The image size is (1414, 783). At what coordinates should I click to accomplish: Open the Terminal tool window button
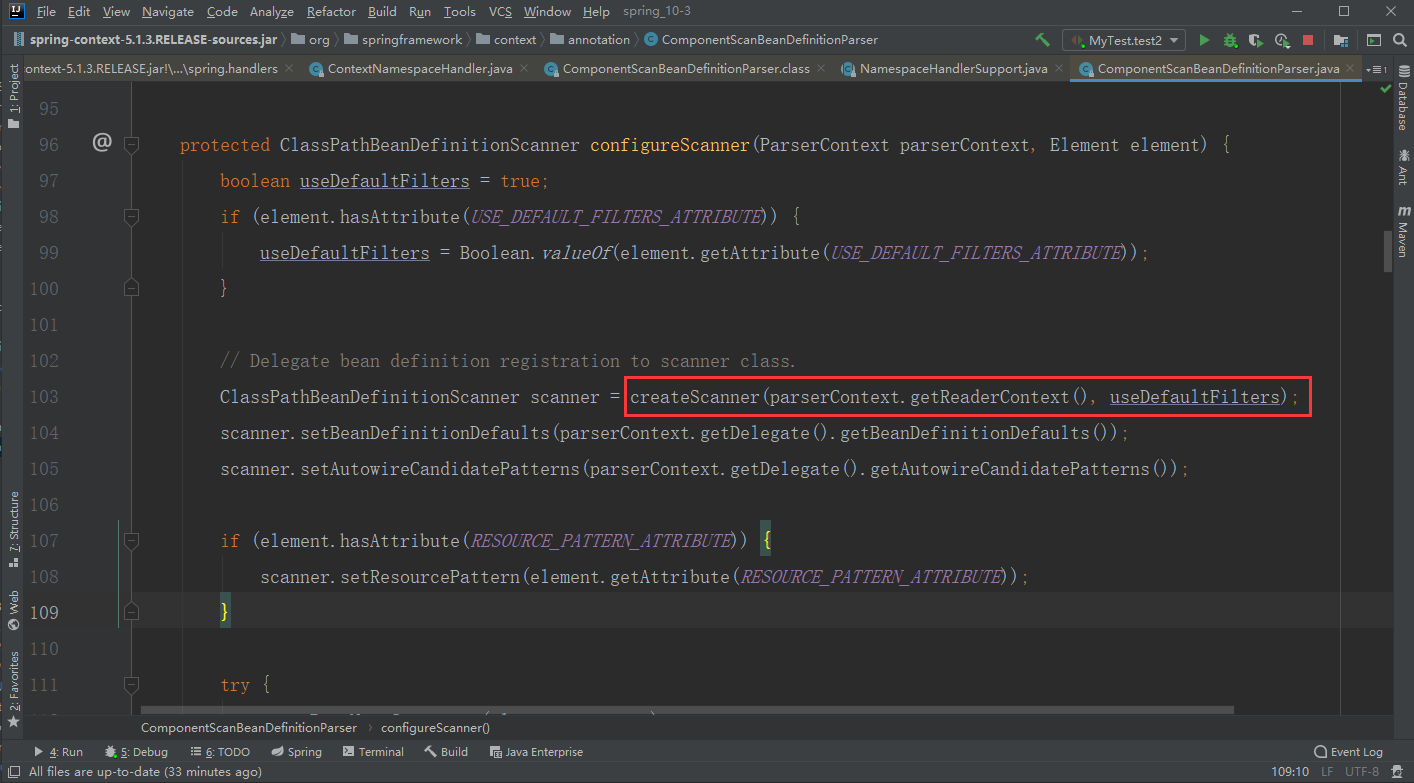coord(373,752)
